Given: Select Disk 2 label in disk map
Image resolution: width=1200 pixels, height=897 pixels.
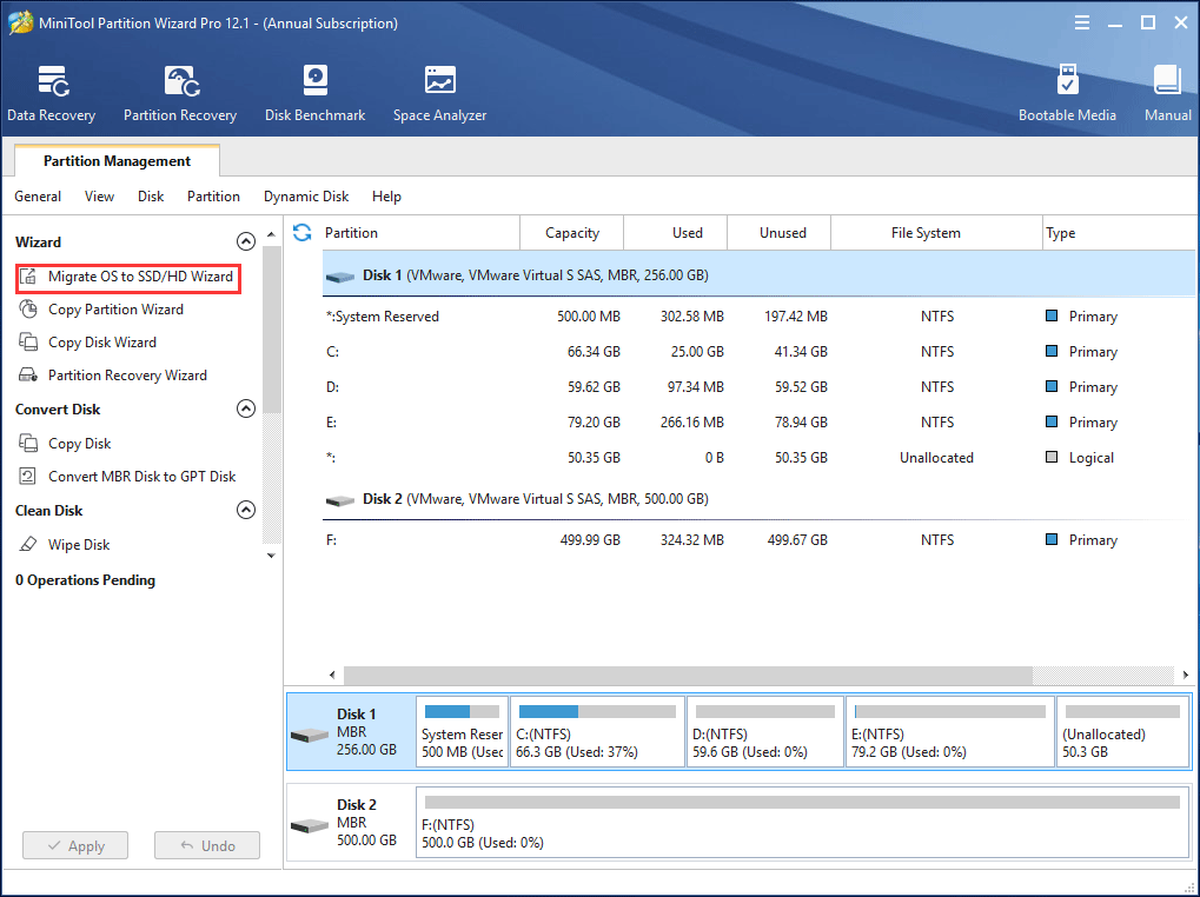Looking at the screenshot, I should click(352, 823).
